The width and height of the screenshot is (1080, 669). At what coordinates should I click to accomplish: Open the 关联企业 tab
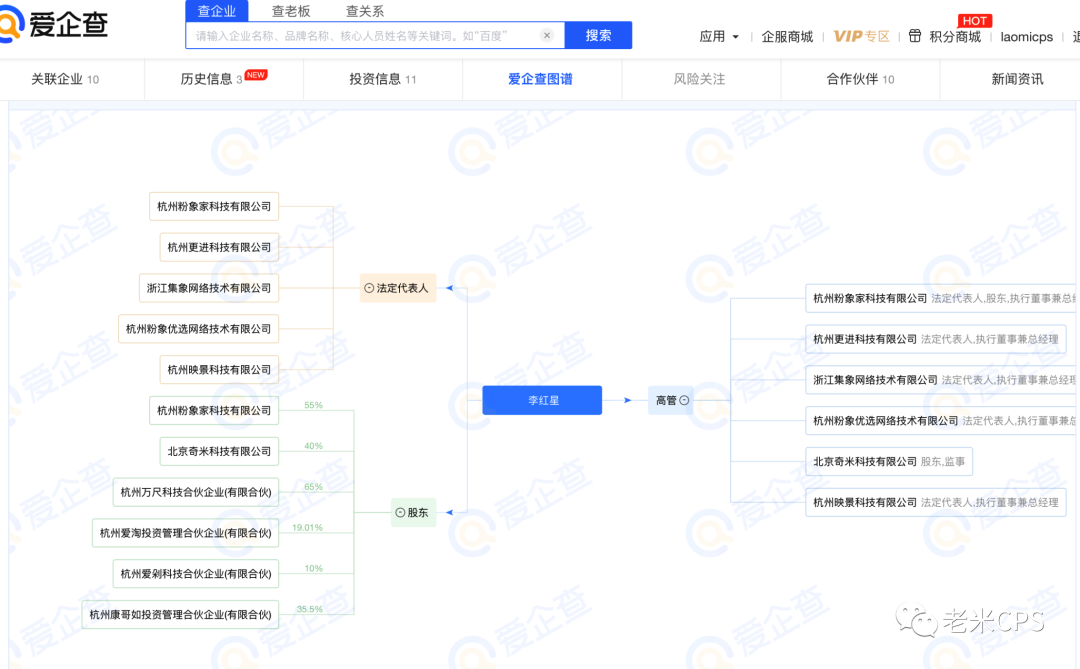pyautogui.click(x=65, y=79)
